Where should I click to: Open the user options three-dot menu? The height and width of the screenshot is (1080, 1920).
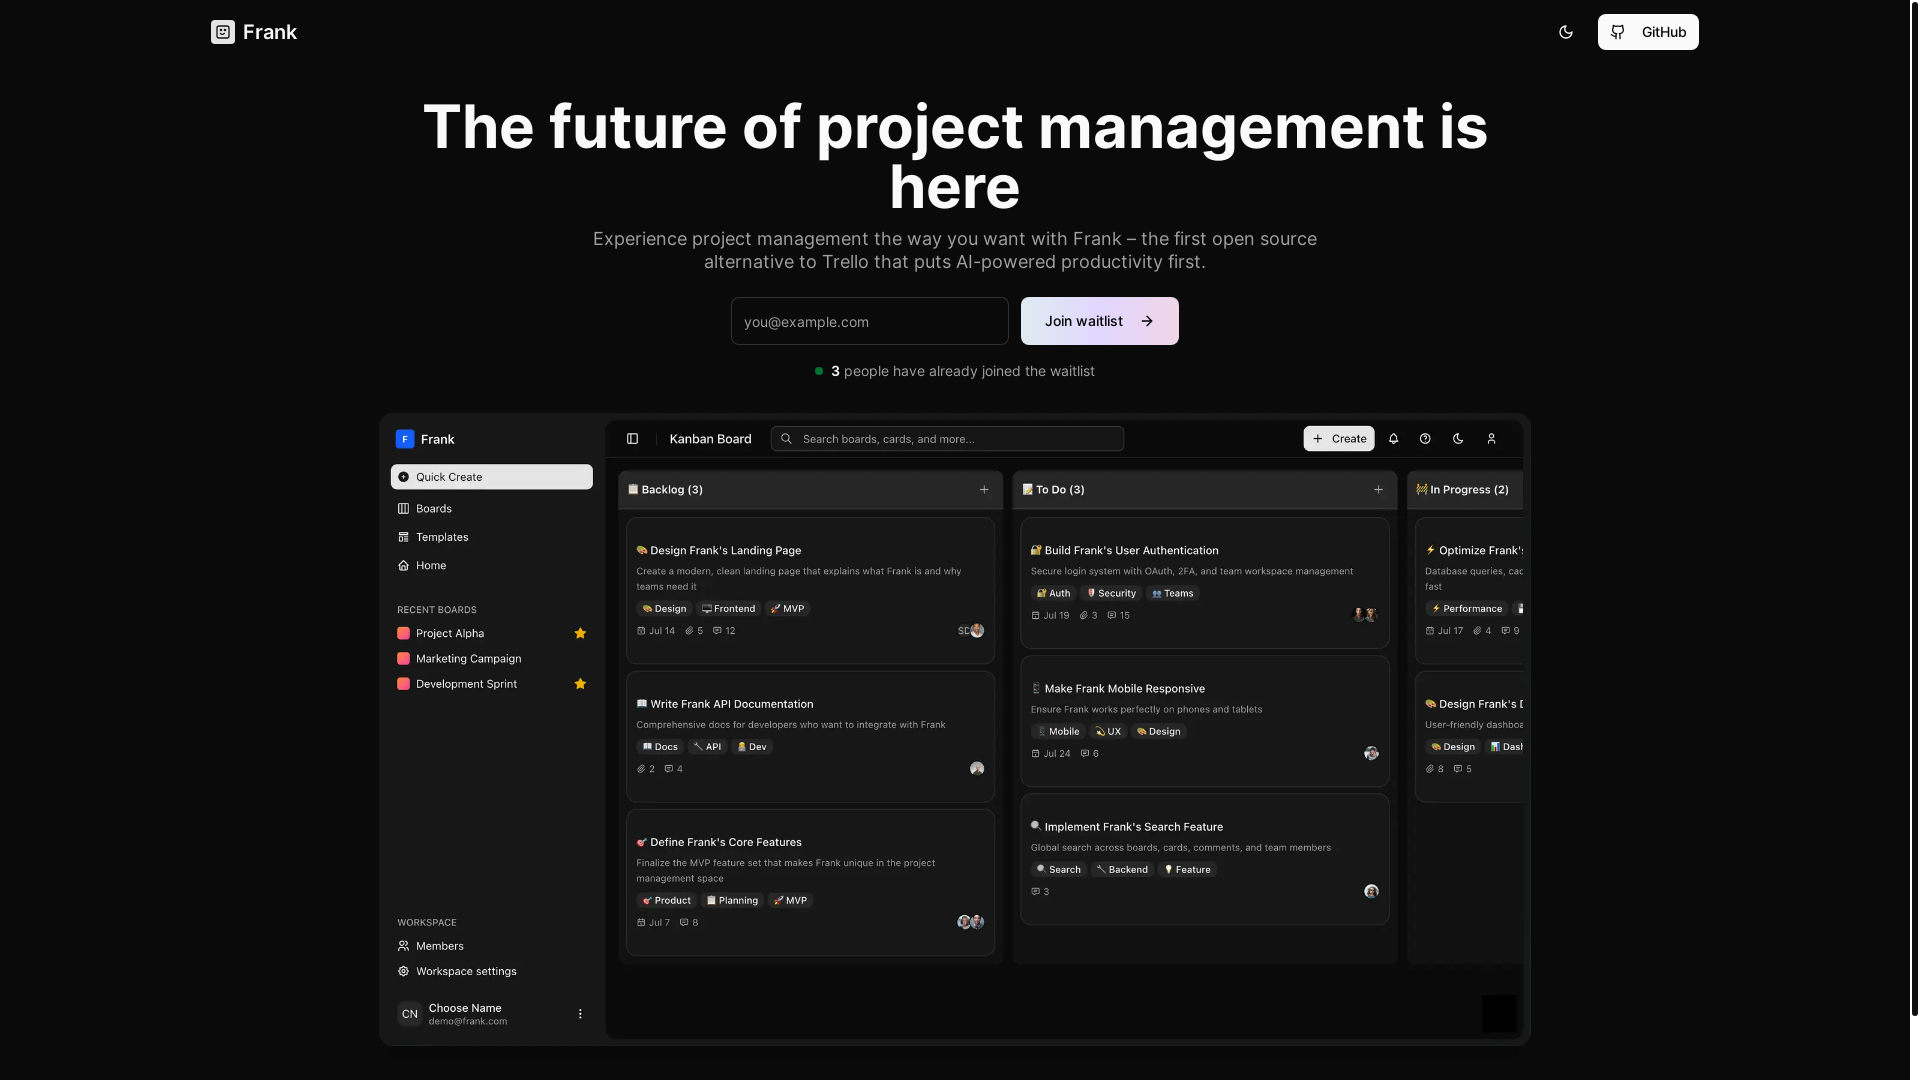(x=580, y=1014)
